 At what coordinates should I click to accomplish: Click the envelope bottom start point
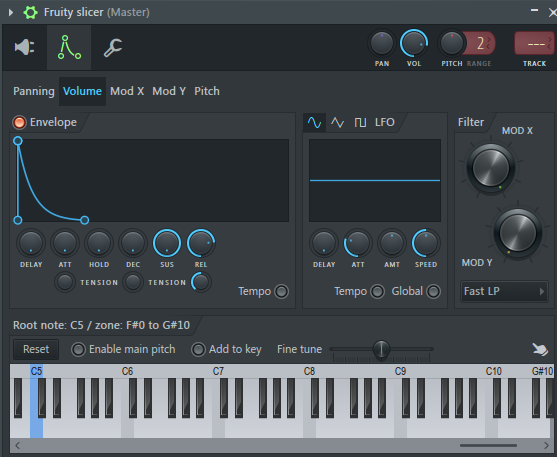tap(18, 220)
